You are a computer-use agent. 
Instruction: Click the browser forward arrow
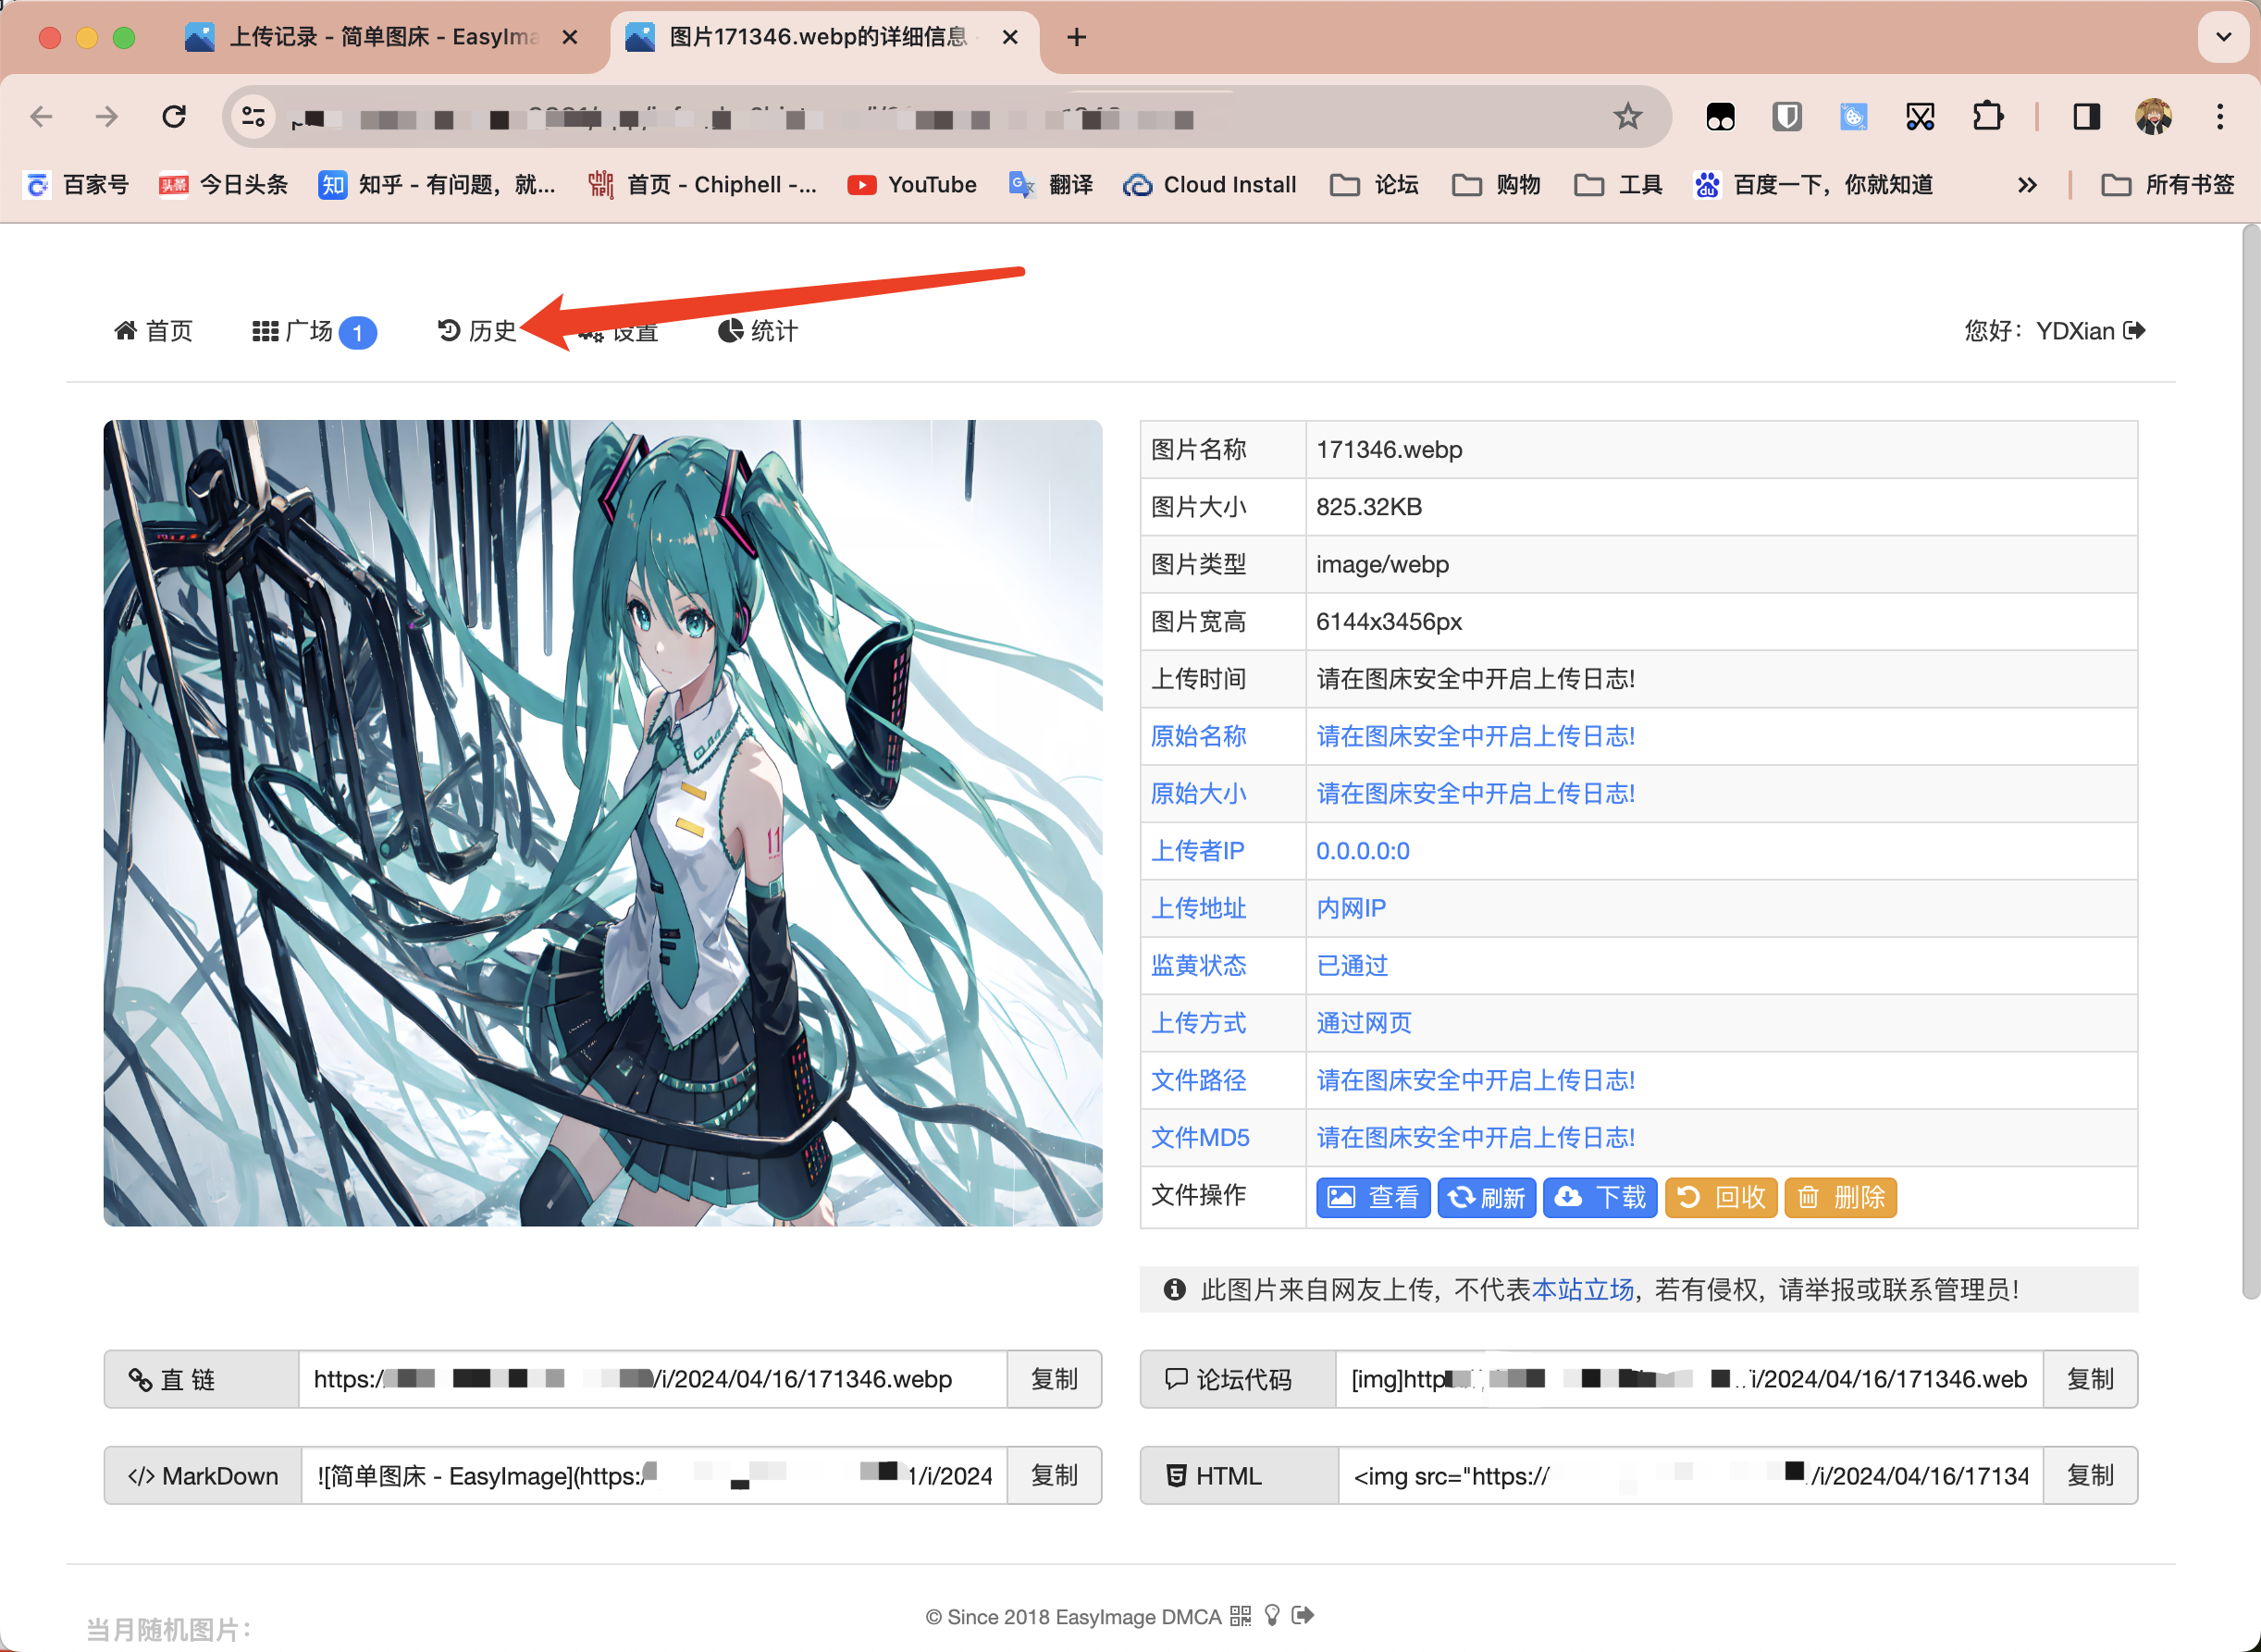107,117
